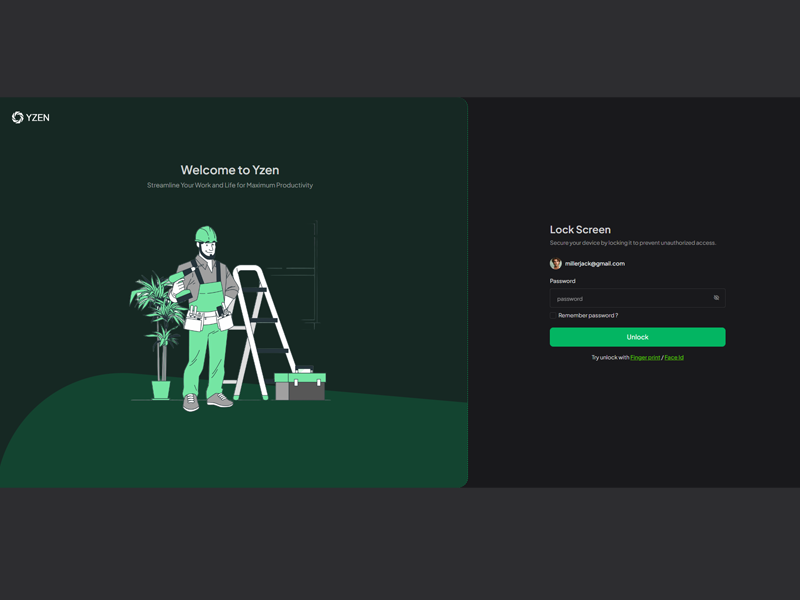Click the YZEN brand name text

[x=38, y=118]
